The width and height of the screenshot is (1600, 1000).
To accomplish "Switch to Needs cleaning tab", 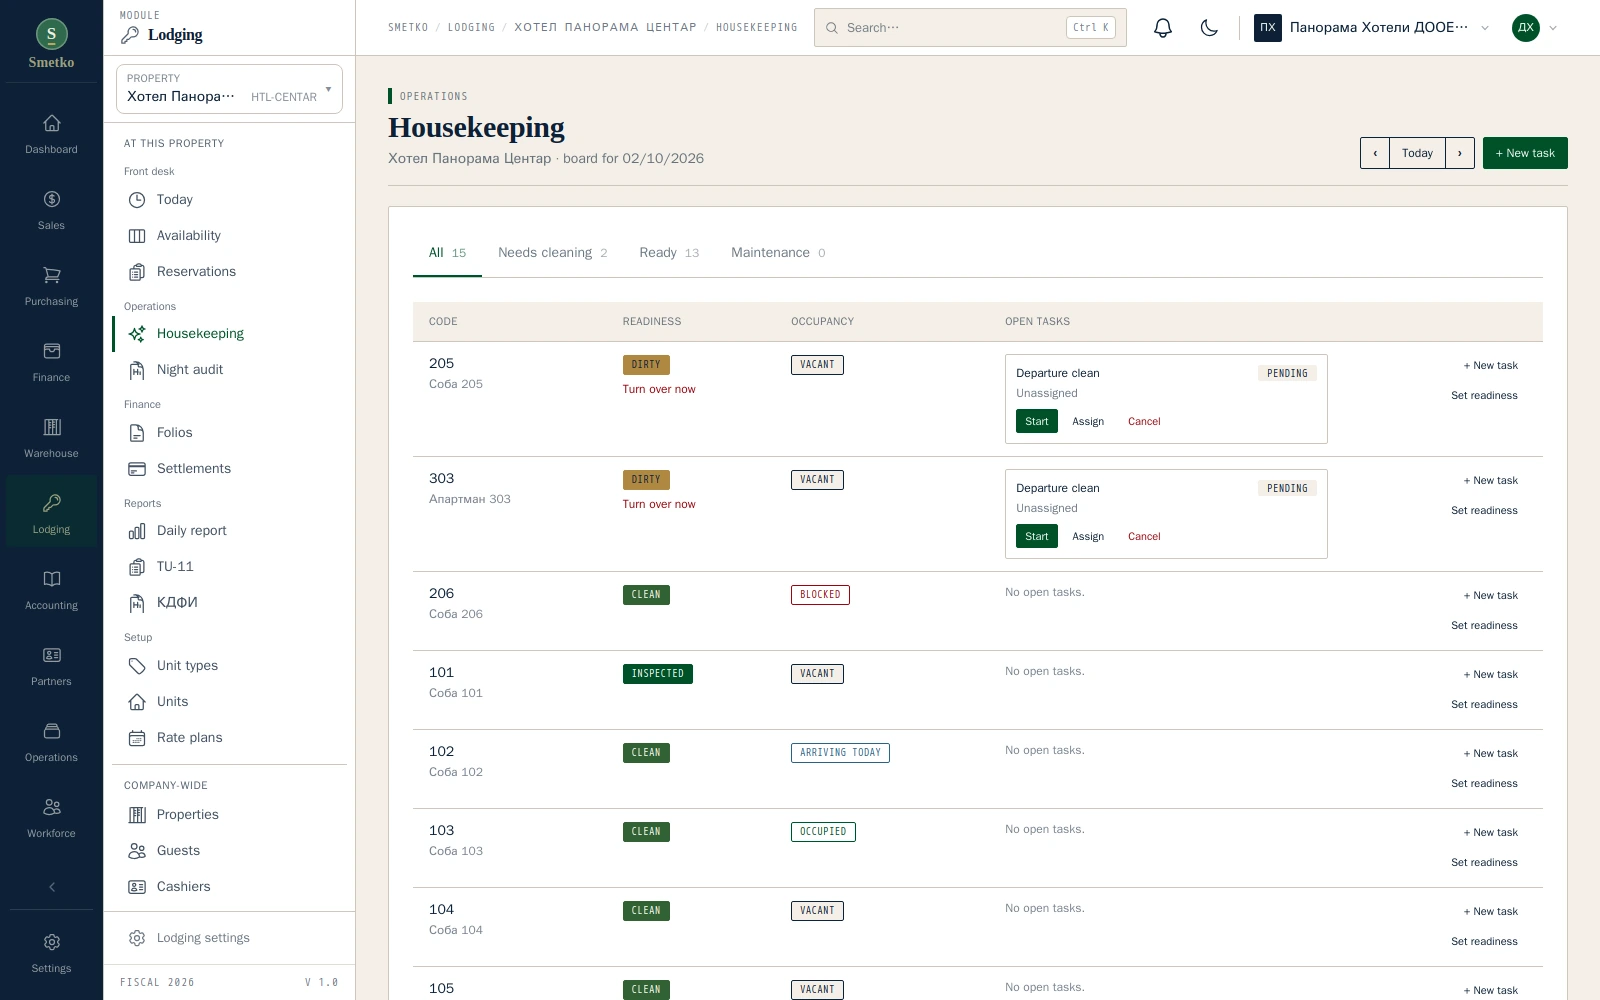I will 552,253.
